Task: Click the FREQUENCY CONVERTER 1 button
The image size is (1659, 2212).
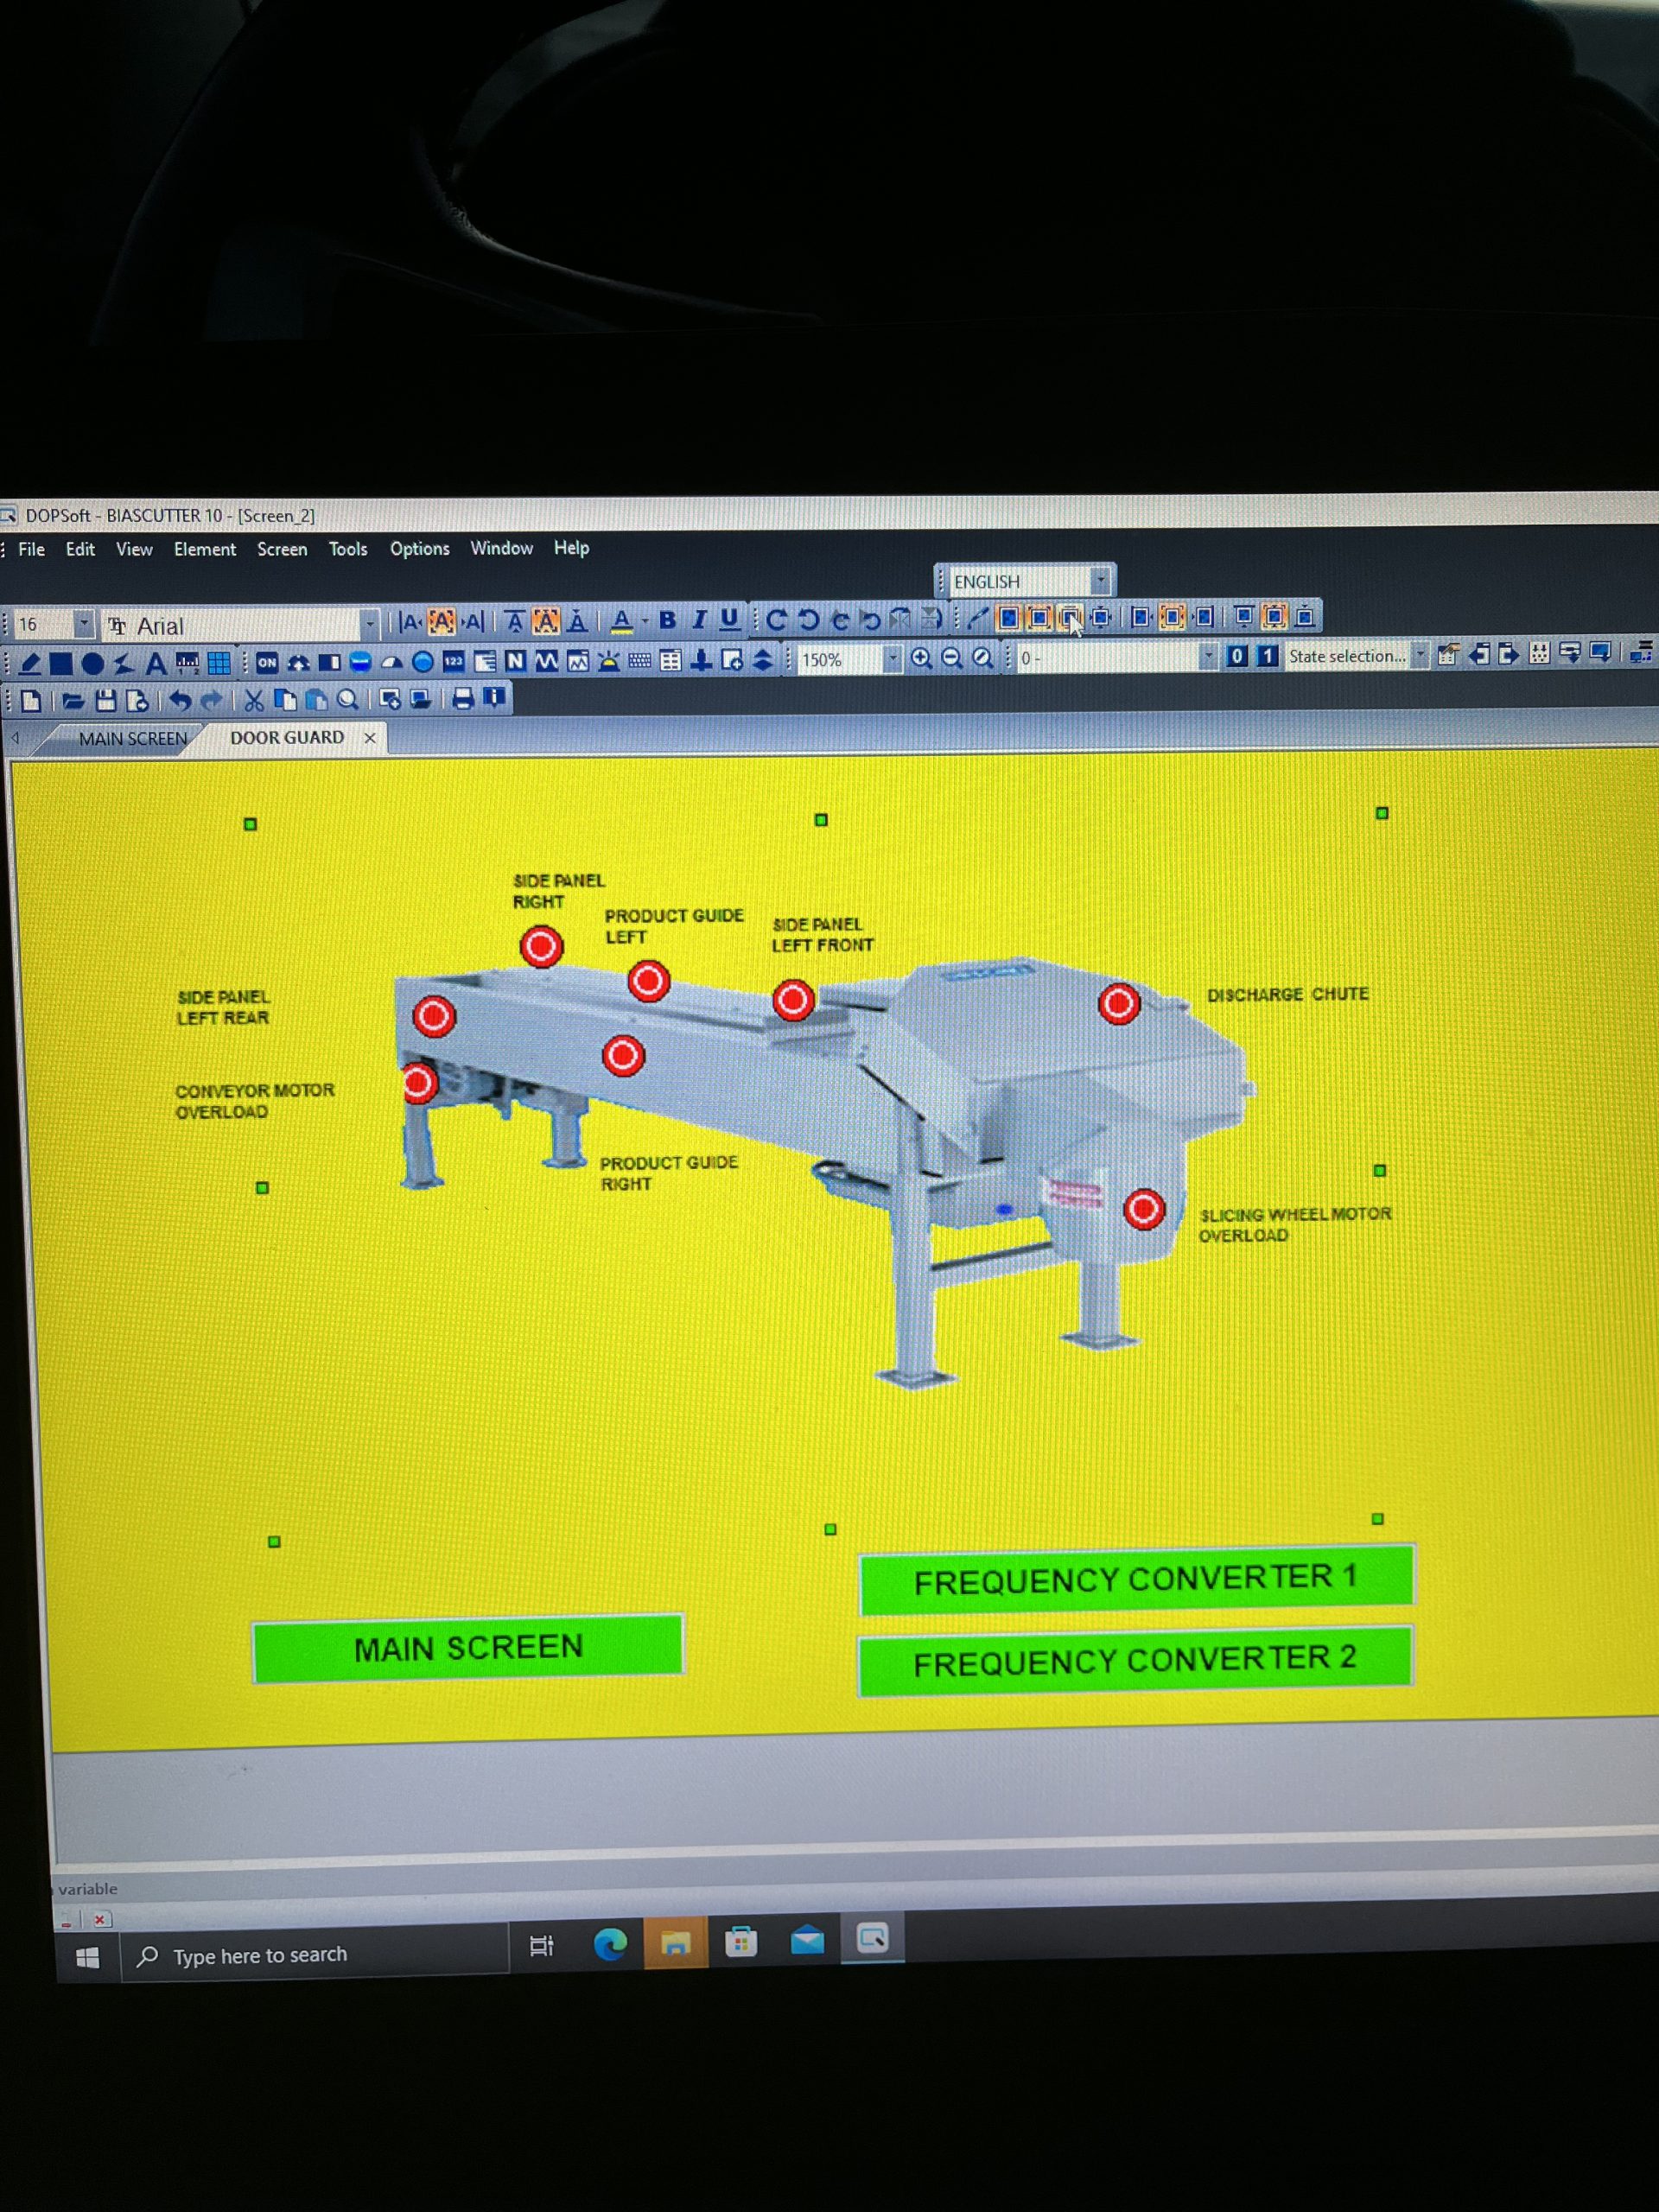Action: click(1135, 1579)
